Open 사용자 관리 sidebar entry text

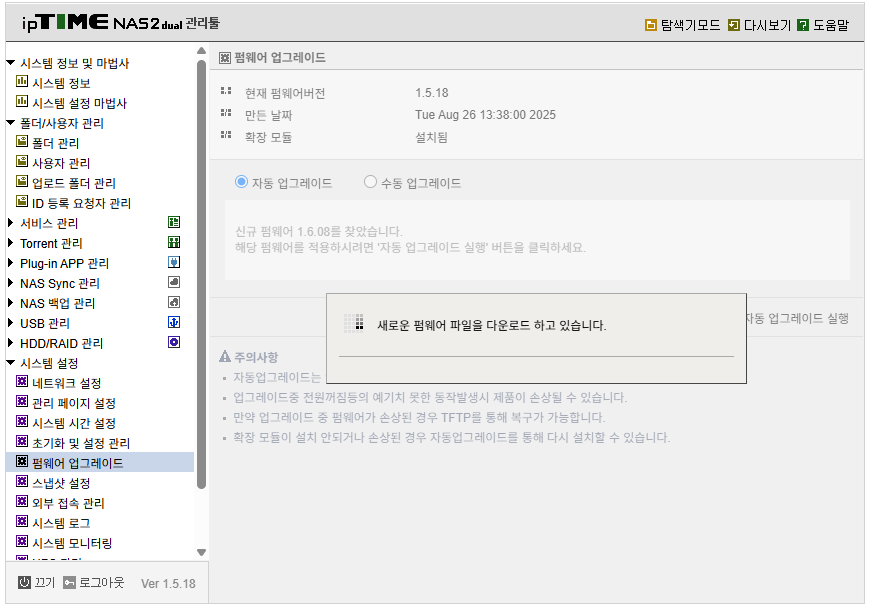point(61,163)
